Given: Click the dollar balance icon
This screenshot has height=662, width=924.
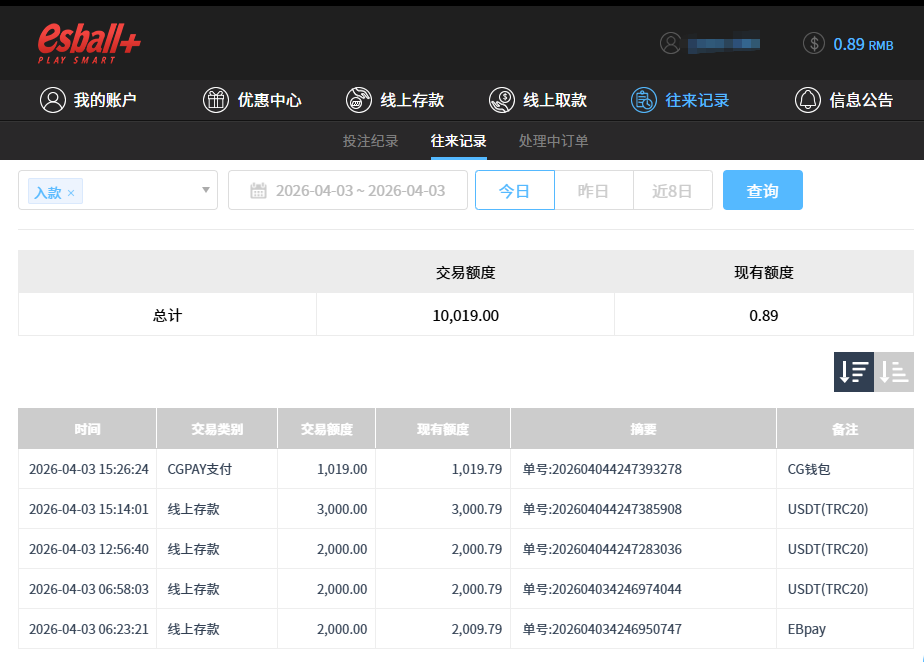Looking at the screenshot, I should tap(814, 44).
